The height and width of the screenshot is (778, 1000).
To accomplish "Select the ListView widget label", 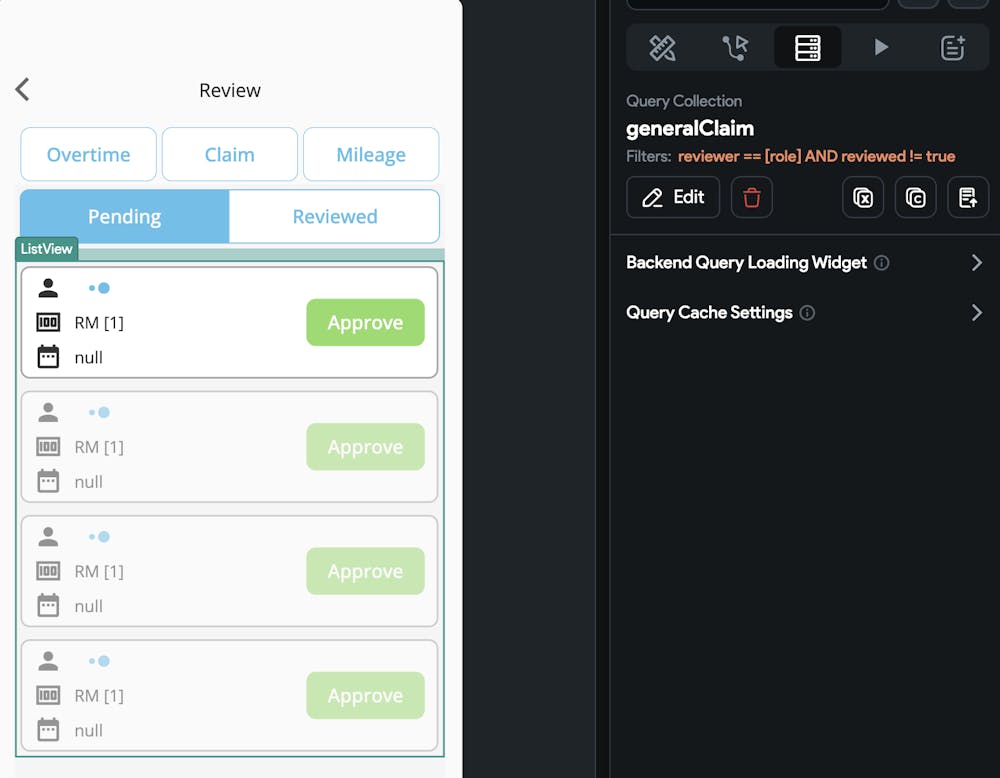I will [x=47, y=249].
